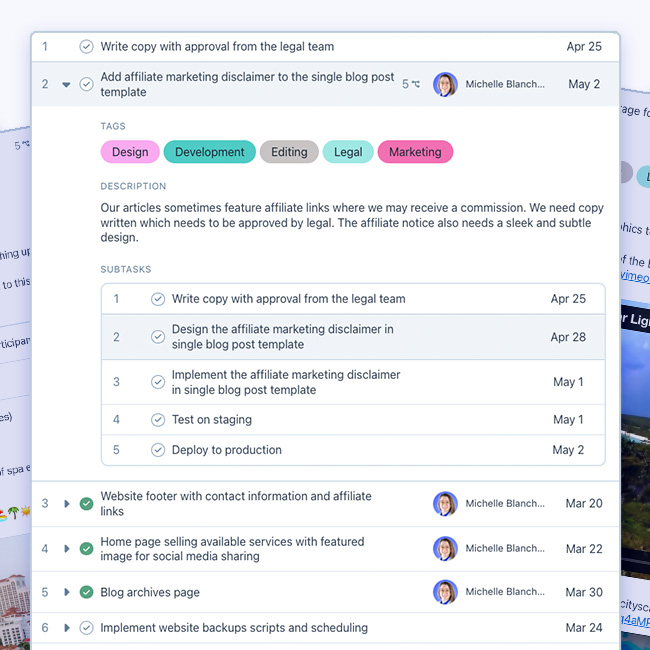Screen dimensions: 650x650
Task: Click May 1 date of Implement subtask
Action: click(568, 382)
